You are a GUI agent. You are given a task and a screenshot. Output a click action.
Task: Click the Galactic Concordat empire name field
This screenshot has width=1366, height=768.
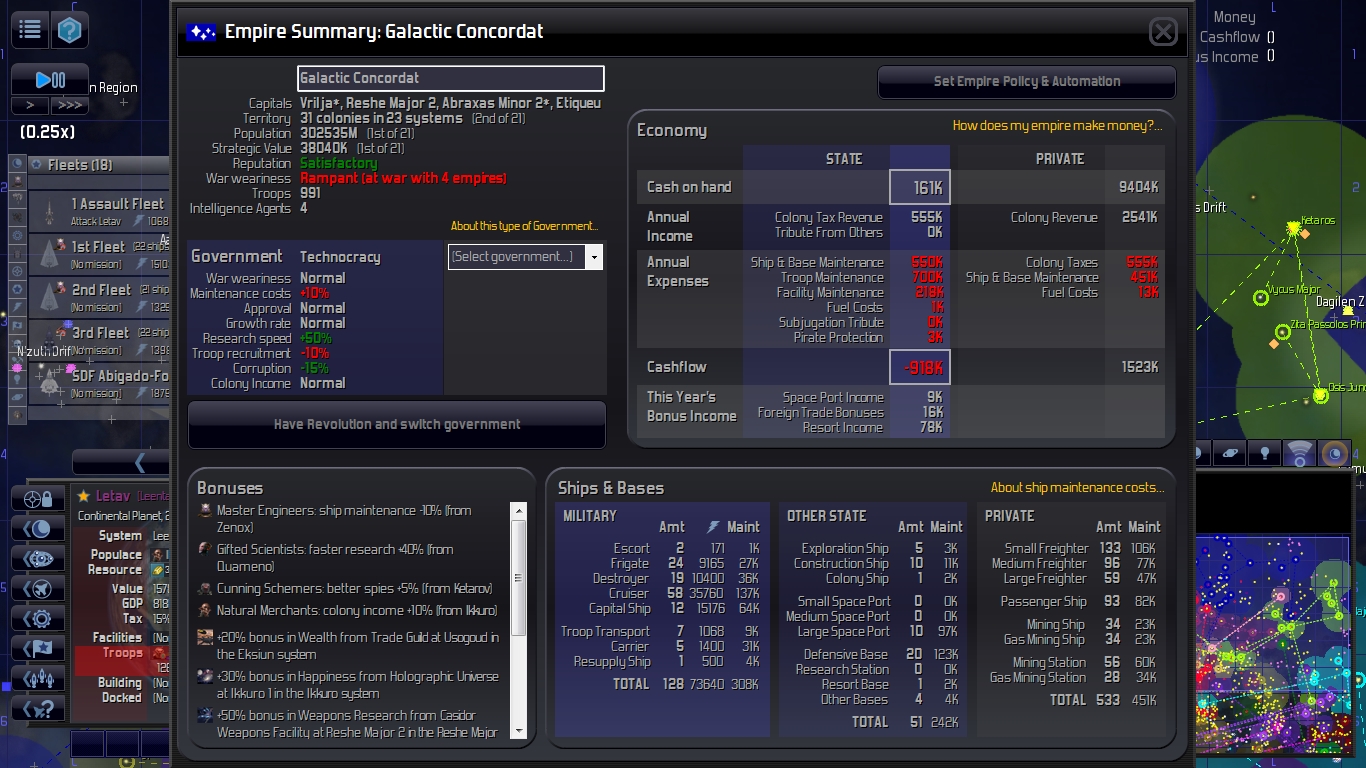(x=451, y=78)
